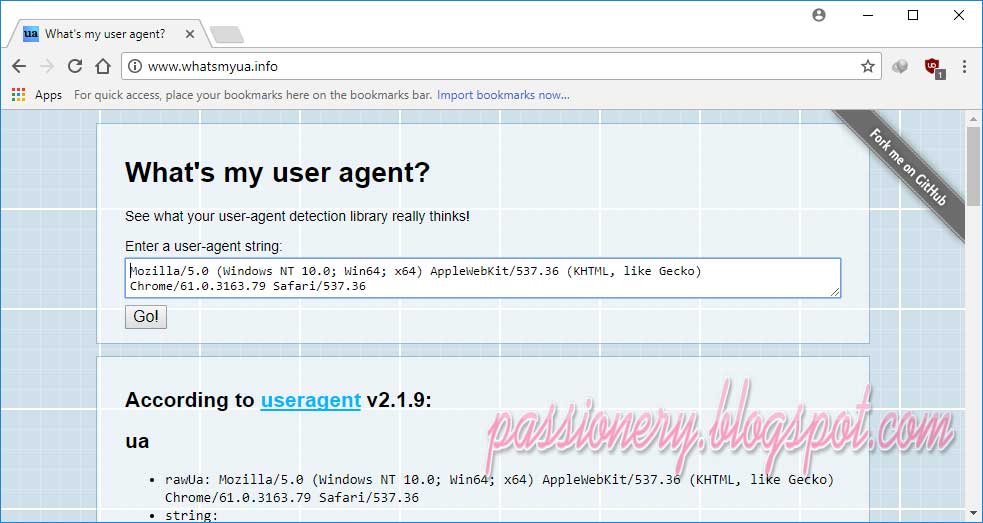This screenshot has width=983, height=523.
Task: Minimize the Chrome window
Action: [868, 15]
